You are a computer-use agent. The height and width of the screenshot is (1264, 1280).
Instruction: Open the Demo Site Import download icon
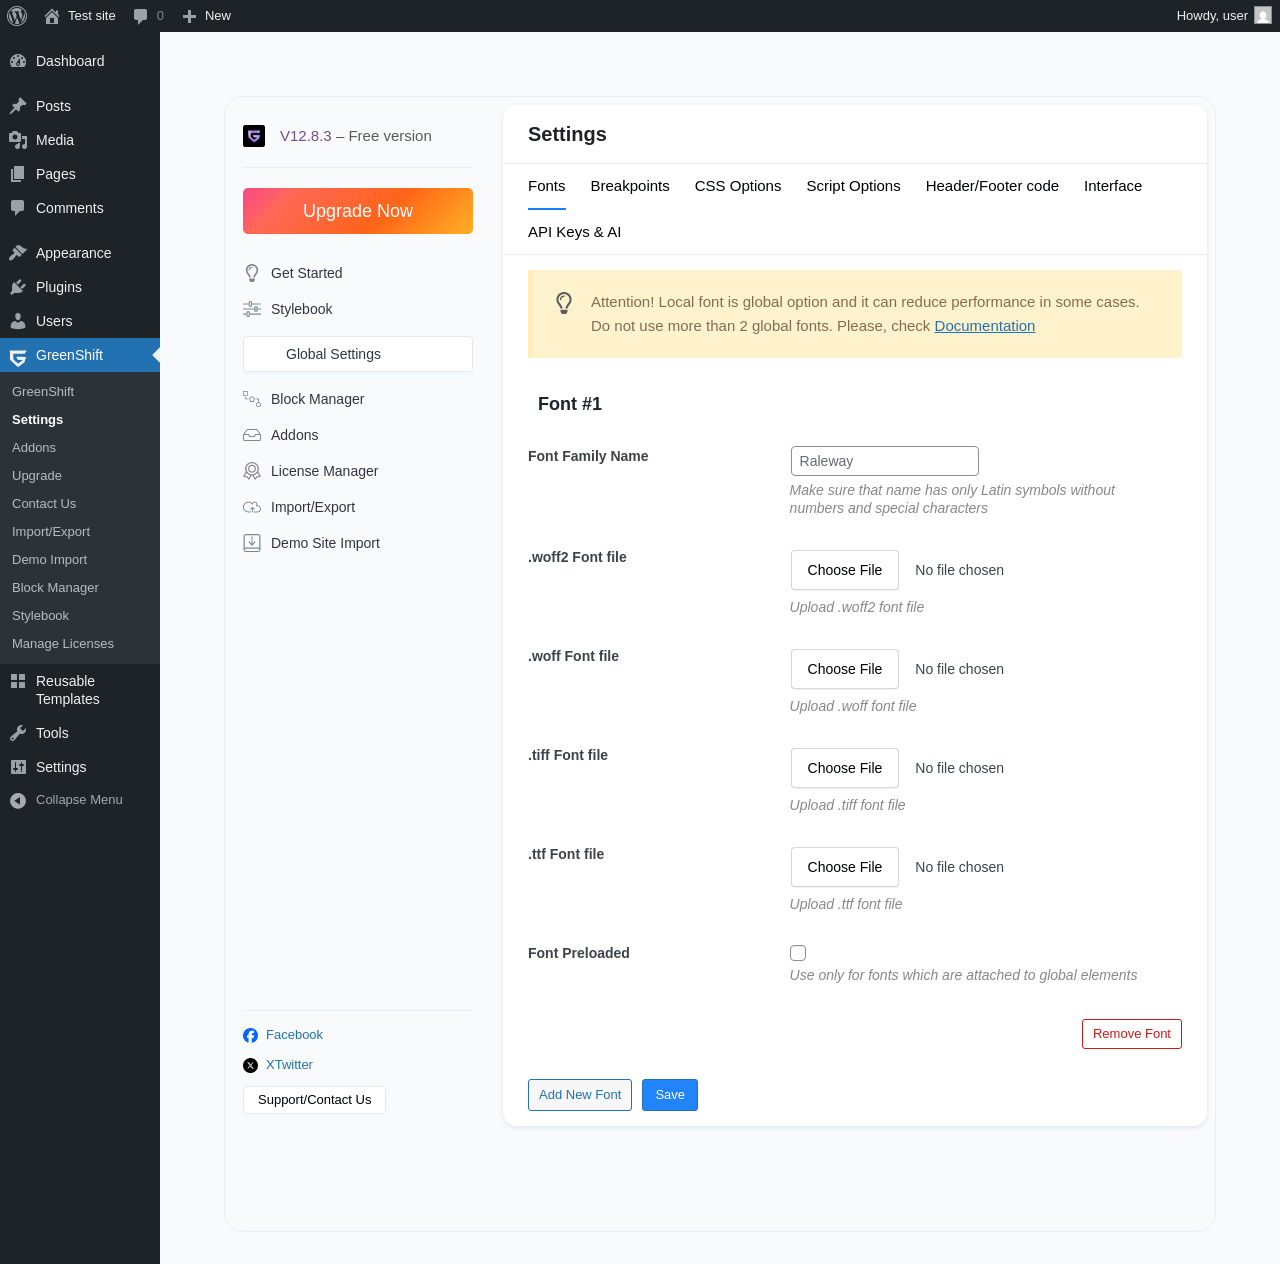pos(252,543)
